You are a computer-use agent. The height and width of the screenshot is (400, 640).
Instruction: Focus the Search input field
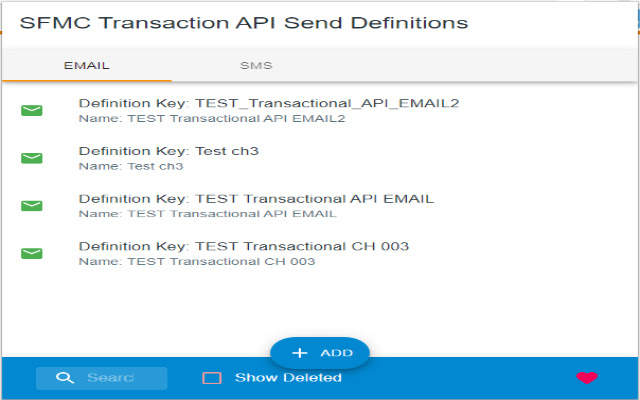point(102,378)
